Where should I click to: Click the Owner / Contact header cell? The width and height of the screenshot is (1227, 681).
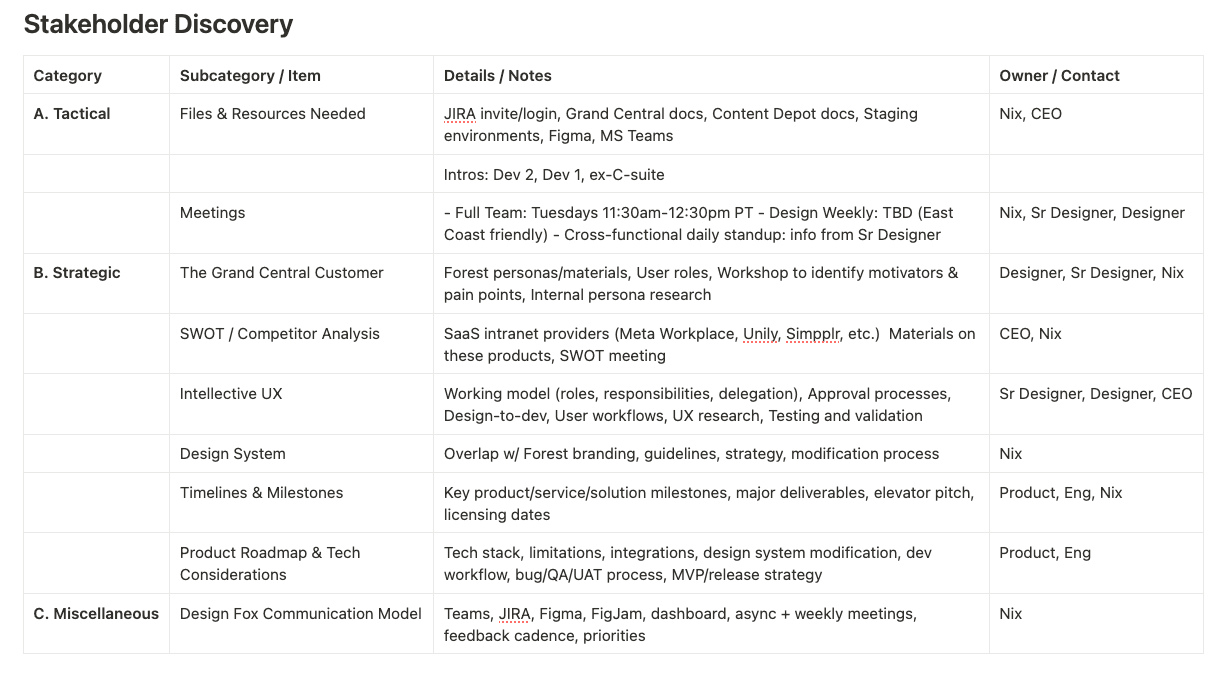1096,75
